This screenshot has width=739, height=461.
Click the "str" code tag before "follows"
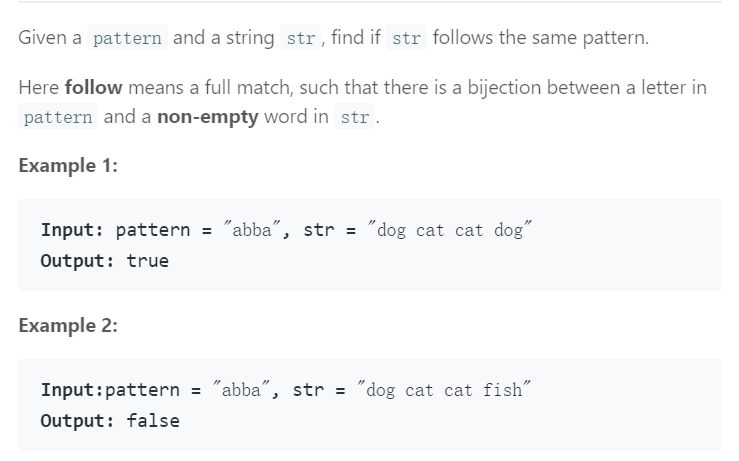(406, 38)
